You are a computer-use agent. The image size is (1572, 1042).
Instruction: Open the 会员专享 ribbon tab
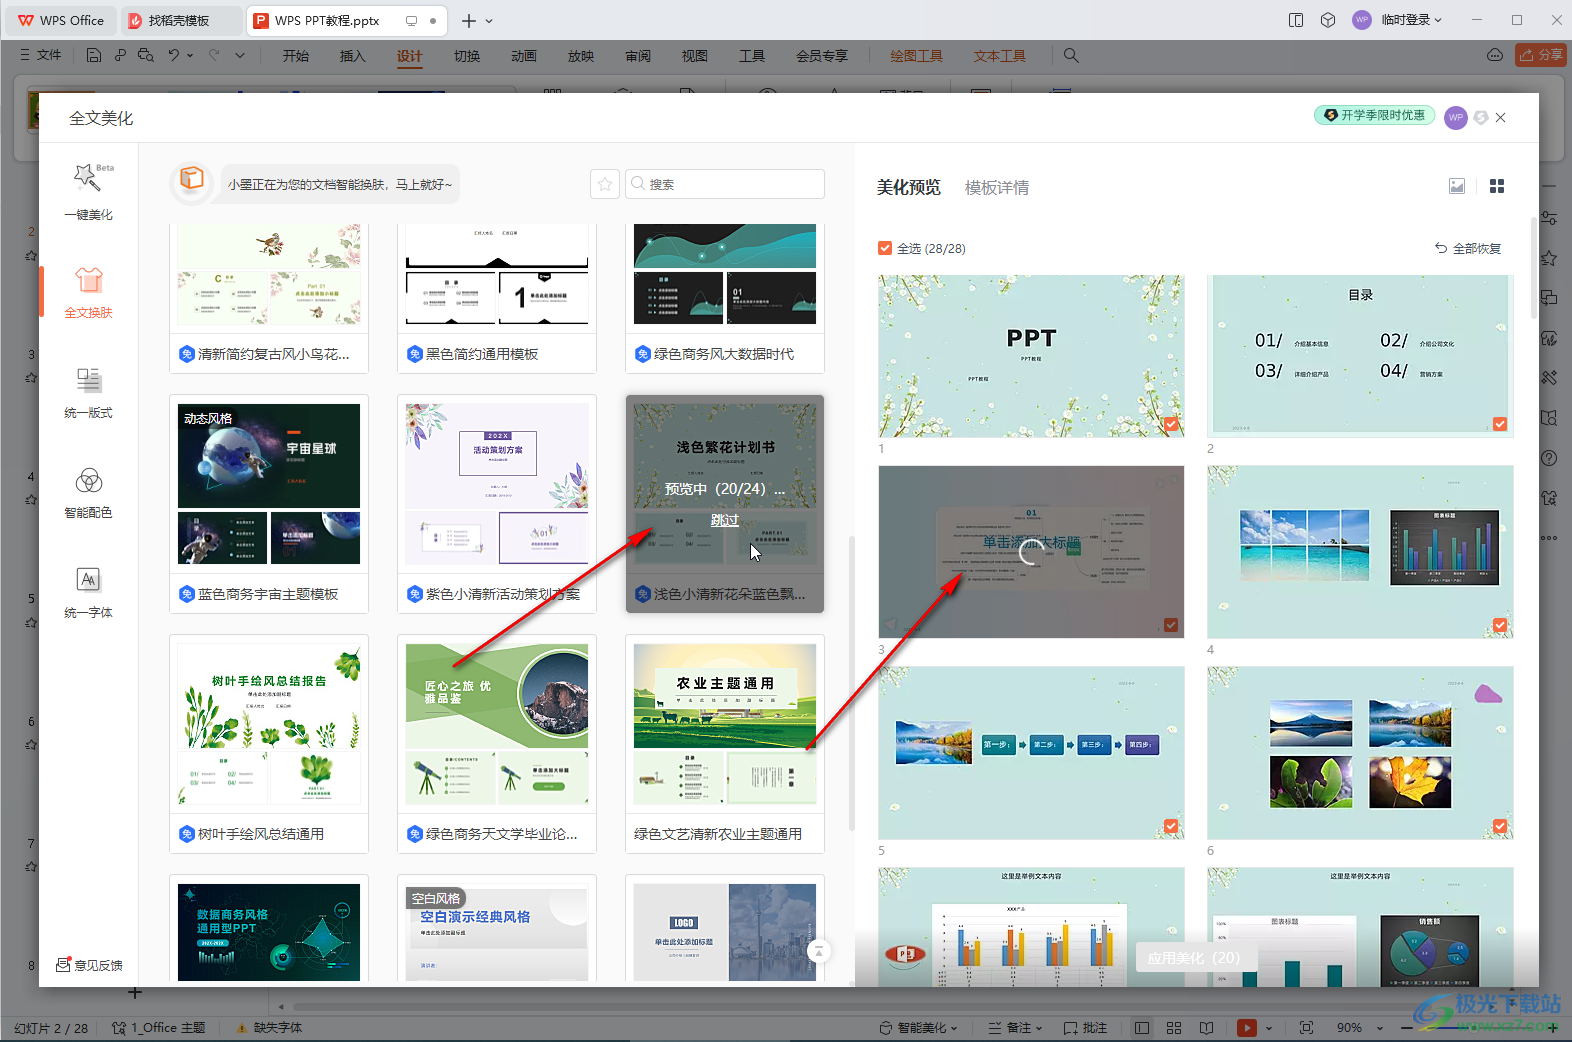822,55
